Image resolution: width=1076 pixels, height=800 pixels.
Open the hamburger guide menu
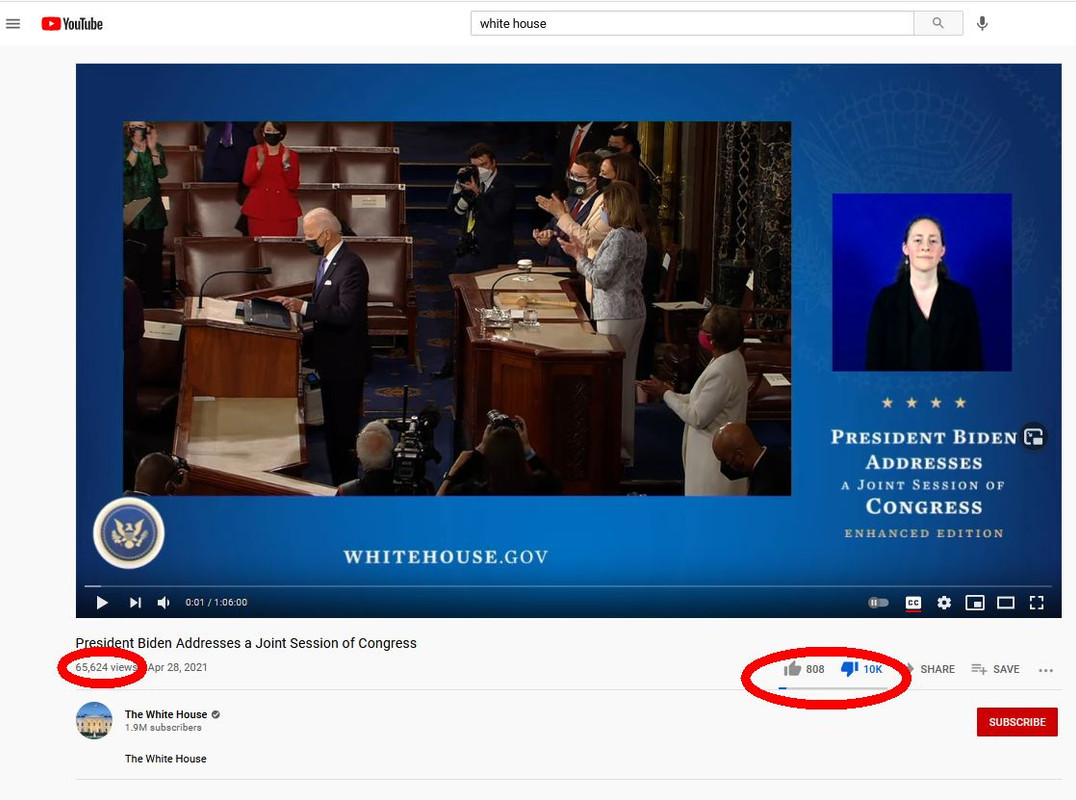13,24
